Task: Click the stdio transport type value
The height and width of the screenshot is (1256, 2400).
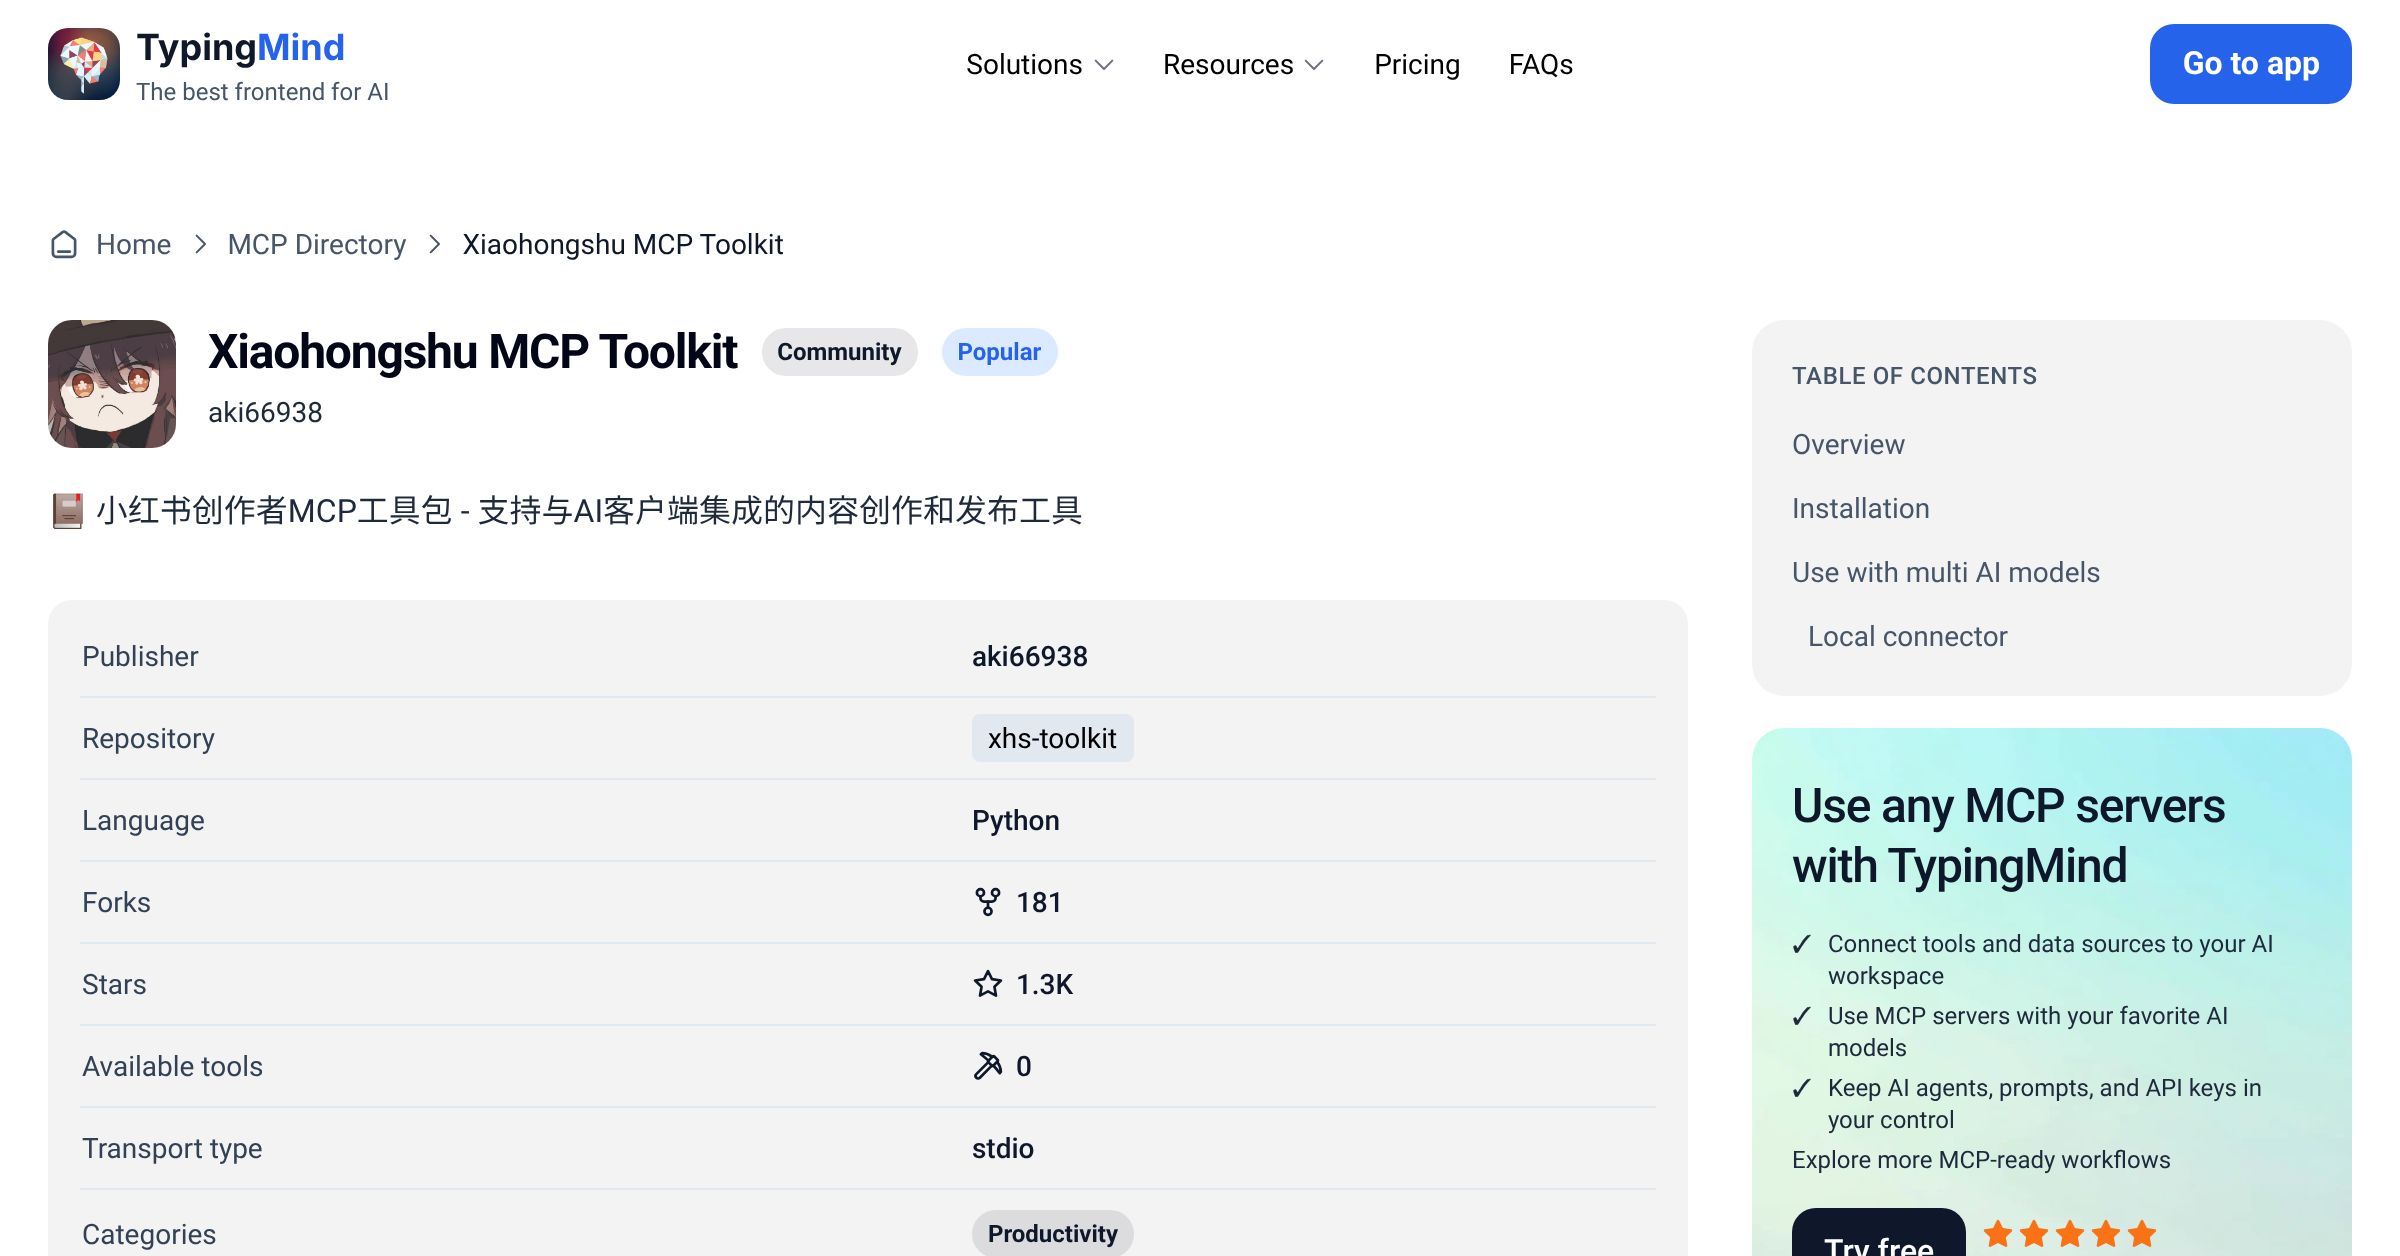Action: point(1002,1148)
